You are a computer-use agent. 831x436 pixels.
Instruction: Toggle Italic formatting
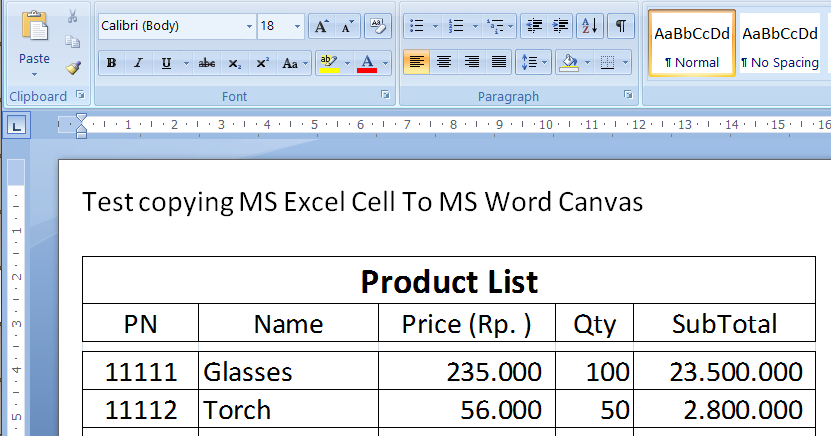pos(138,63)
